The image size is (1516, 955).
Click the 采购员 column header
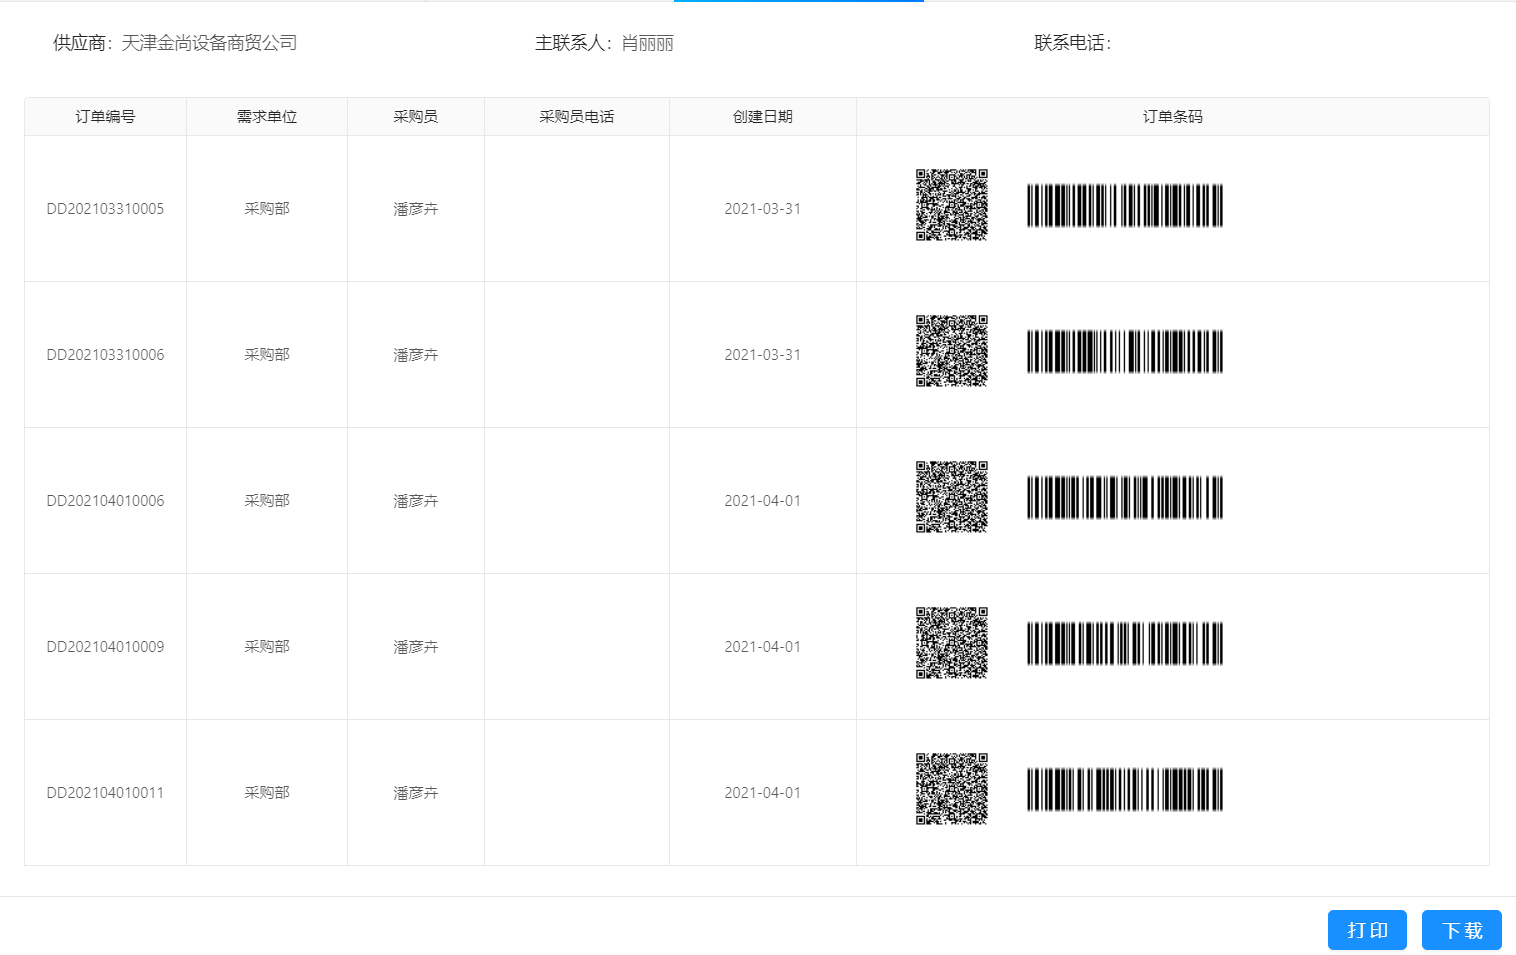click(x=416, y=117)
